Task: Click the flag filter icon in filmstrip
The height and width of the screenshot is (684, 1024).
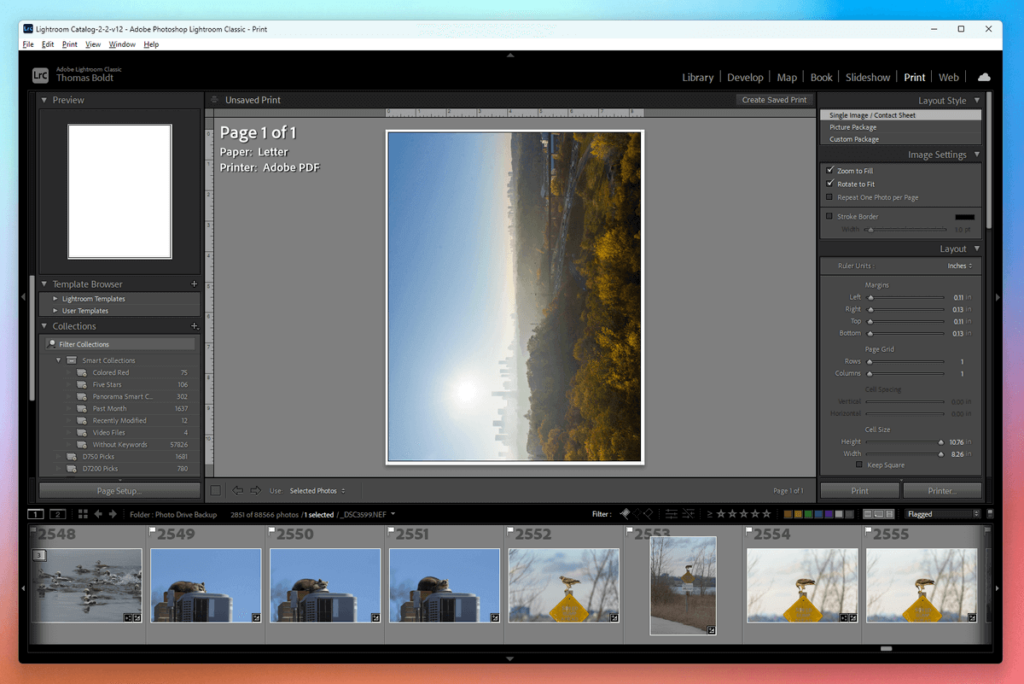Action: (625, 514)
